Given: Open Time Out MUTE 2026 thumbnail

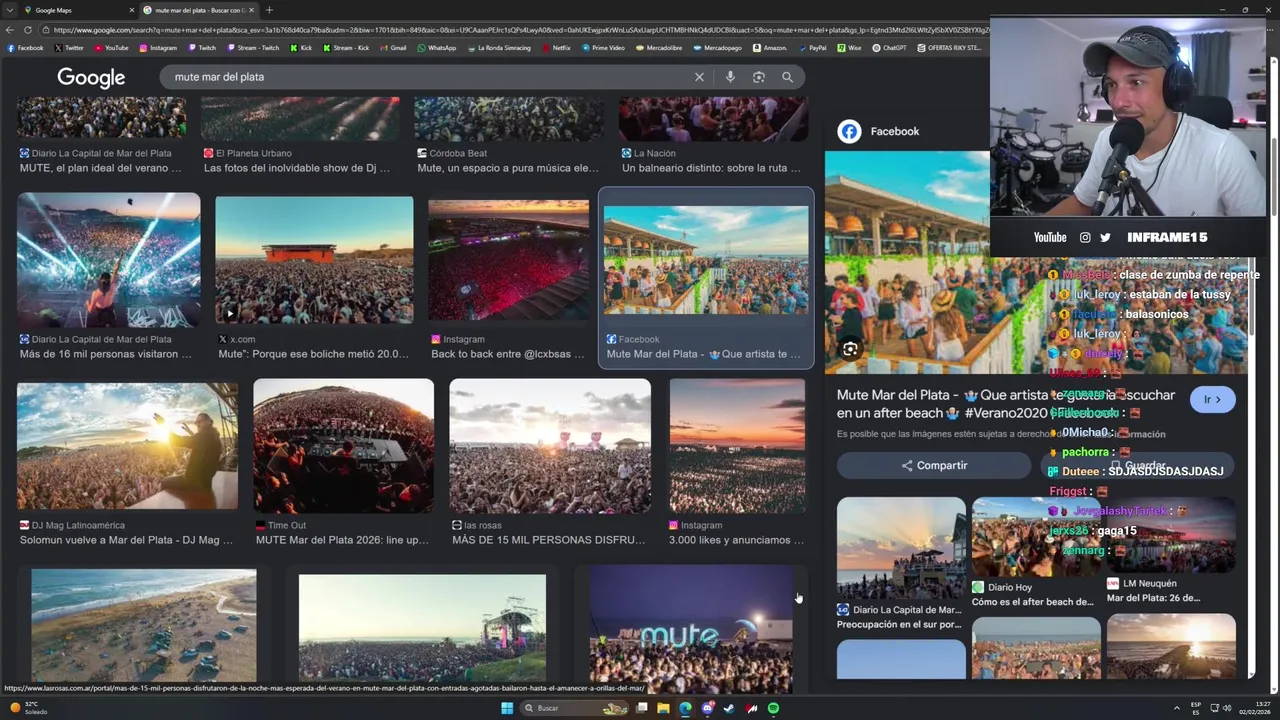Looking at the screenshot, I should pyautogui.click(x=343, y=446).
